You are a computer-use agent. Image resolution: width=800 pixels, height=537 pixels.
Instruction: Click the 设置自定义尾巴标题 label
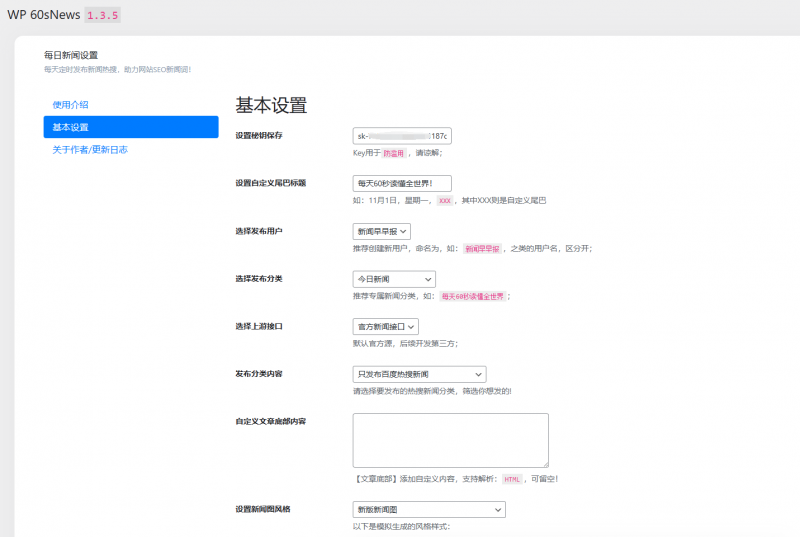pyautogui.click(x=270, y=183)
